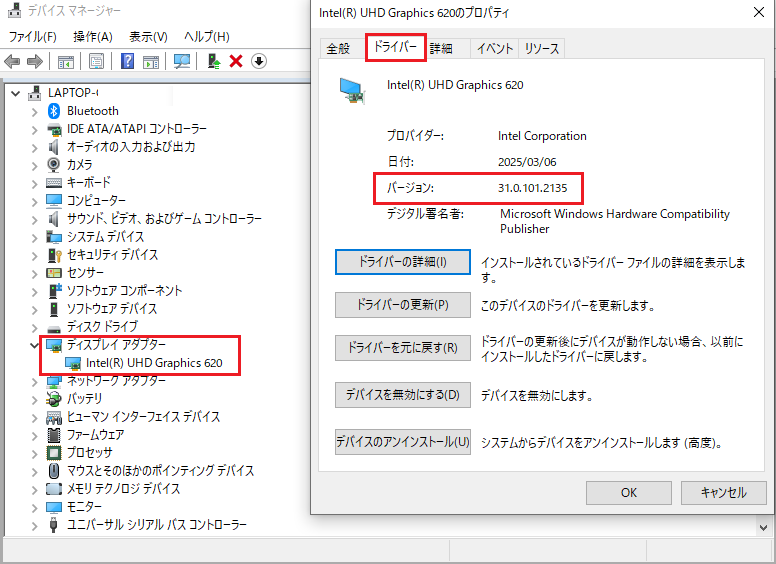Select Intel(R) UHD Graphics 620 tree item
This screenshot has width=776, height=564.
(154, 363)
